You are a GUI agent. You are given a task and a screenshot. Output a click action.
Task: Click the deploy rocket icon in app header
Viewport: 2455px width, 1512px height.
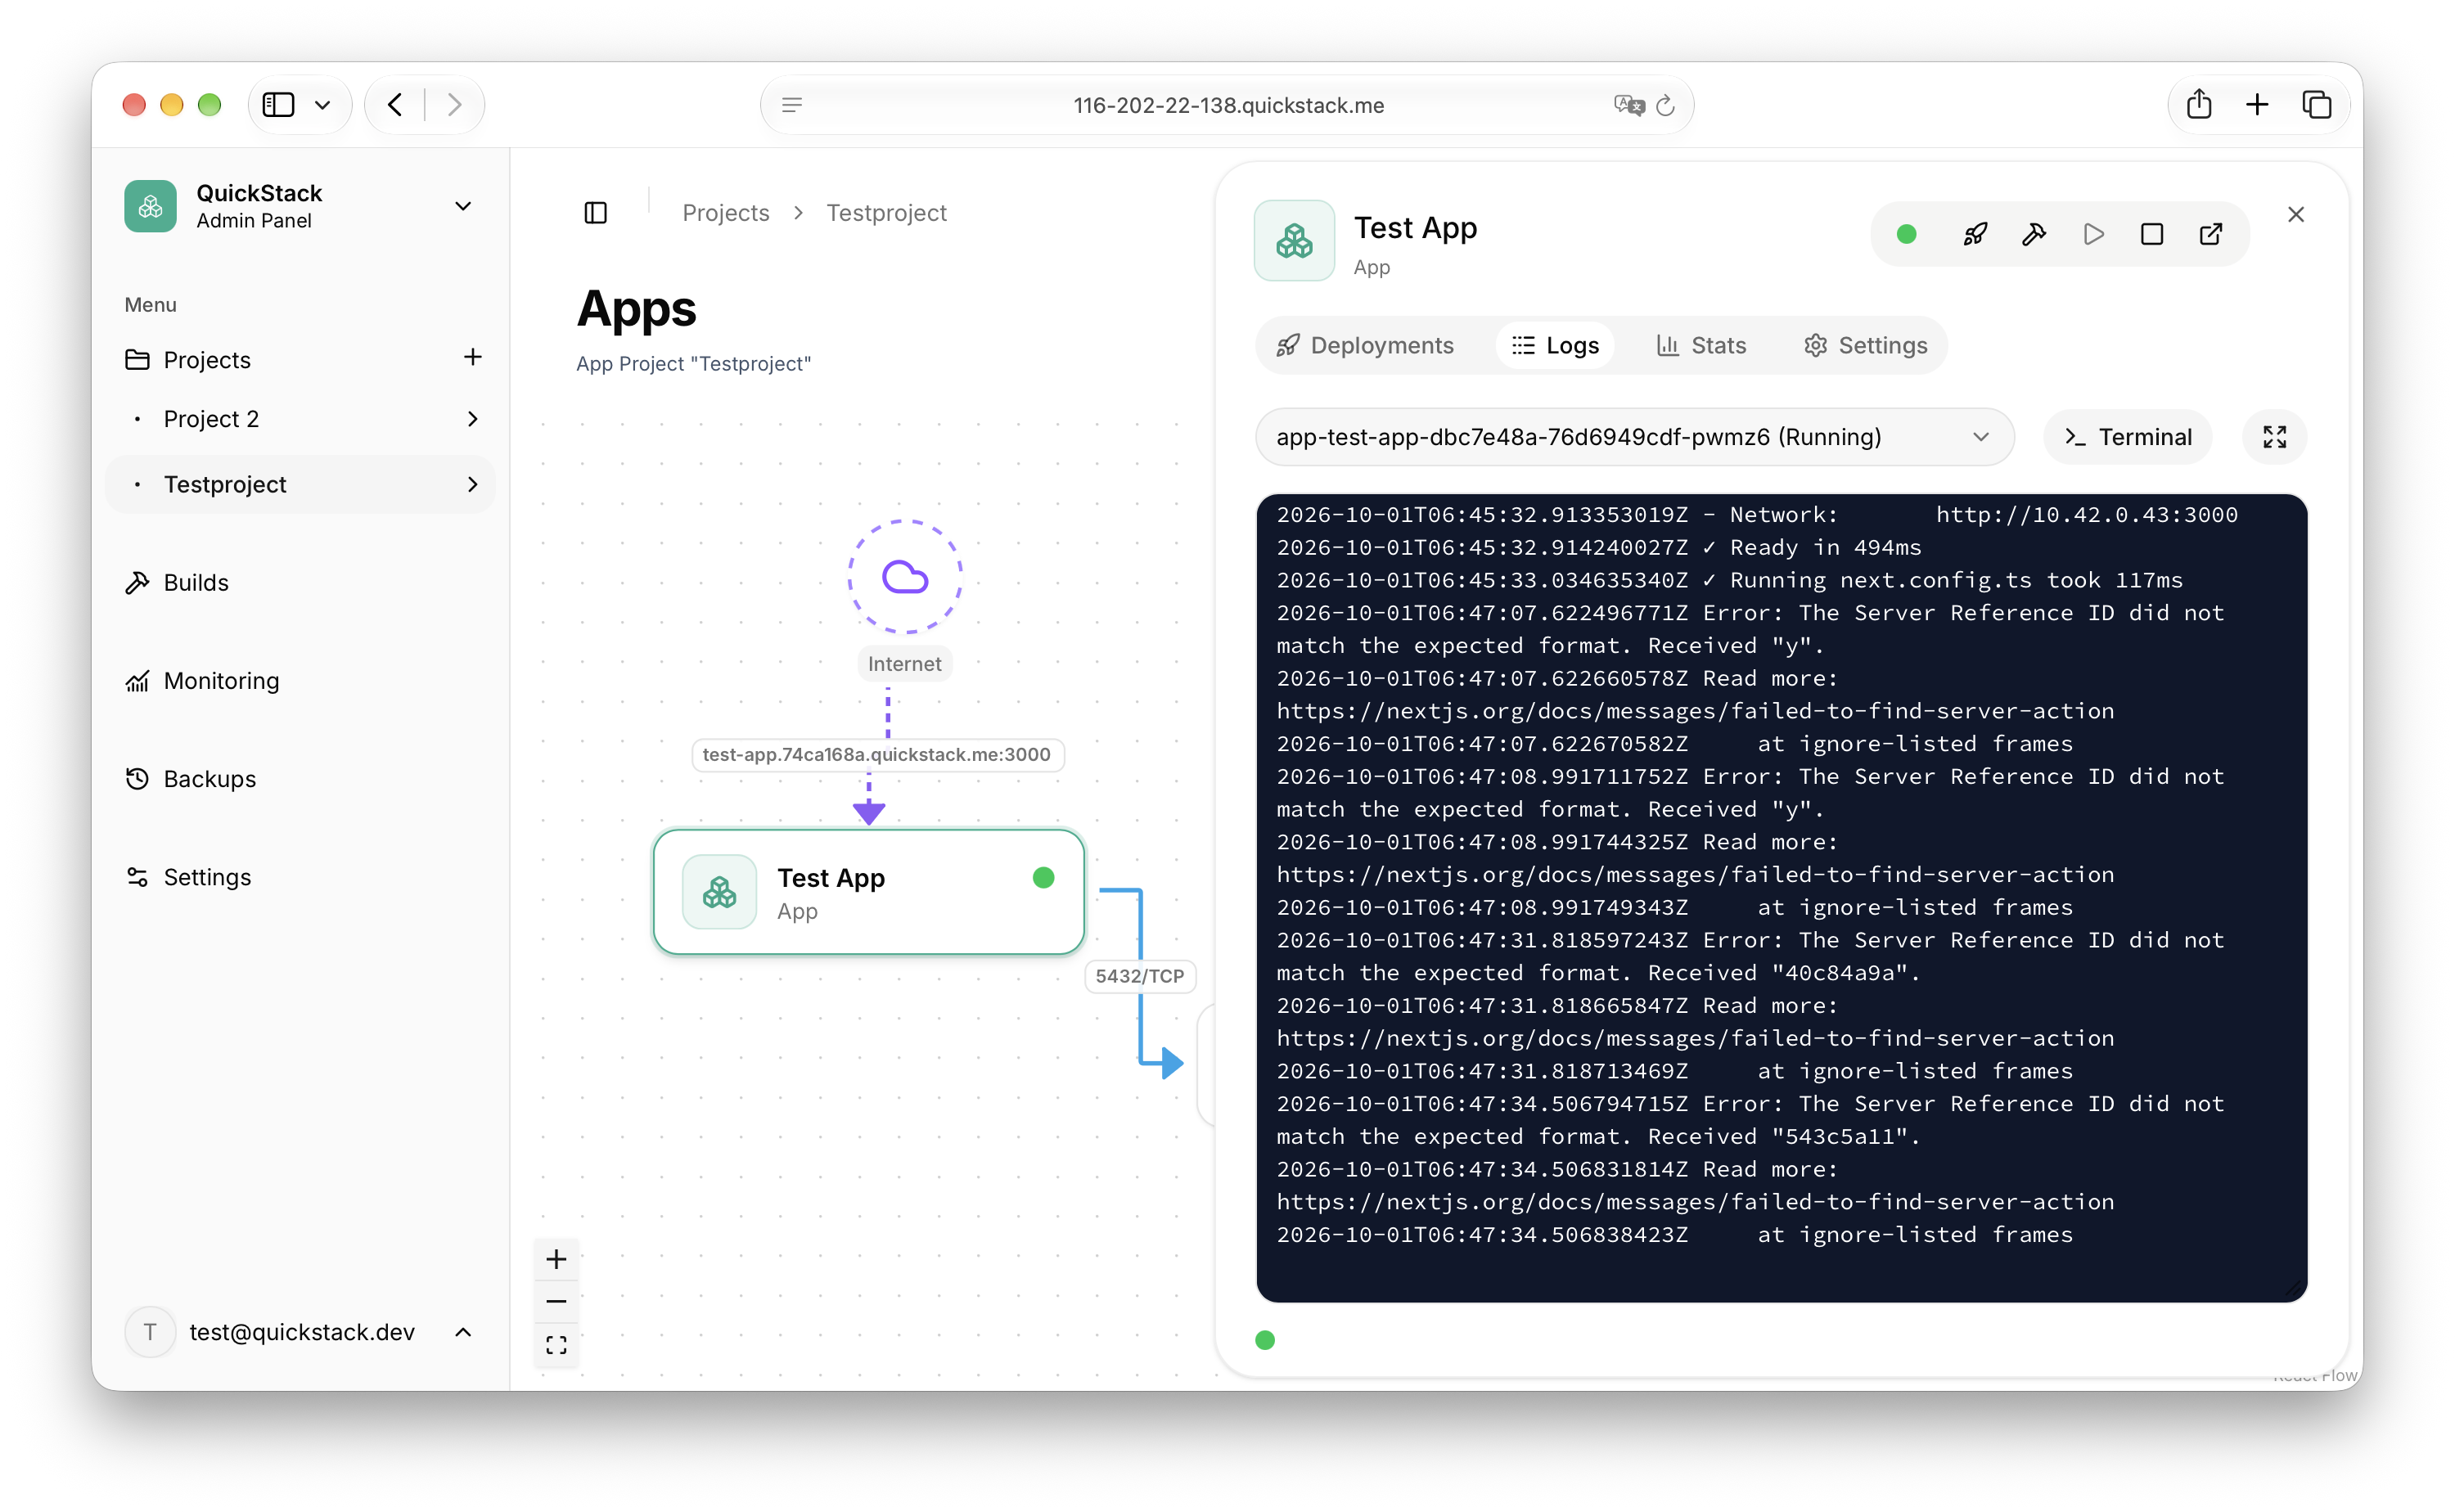(x=1974, y=234)
